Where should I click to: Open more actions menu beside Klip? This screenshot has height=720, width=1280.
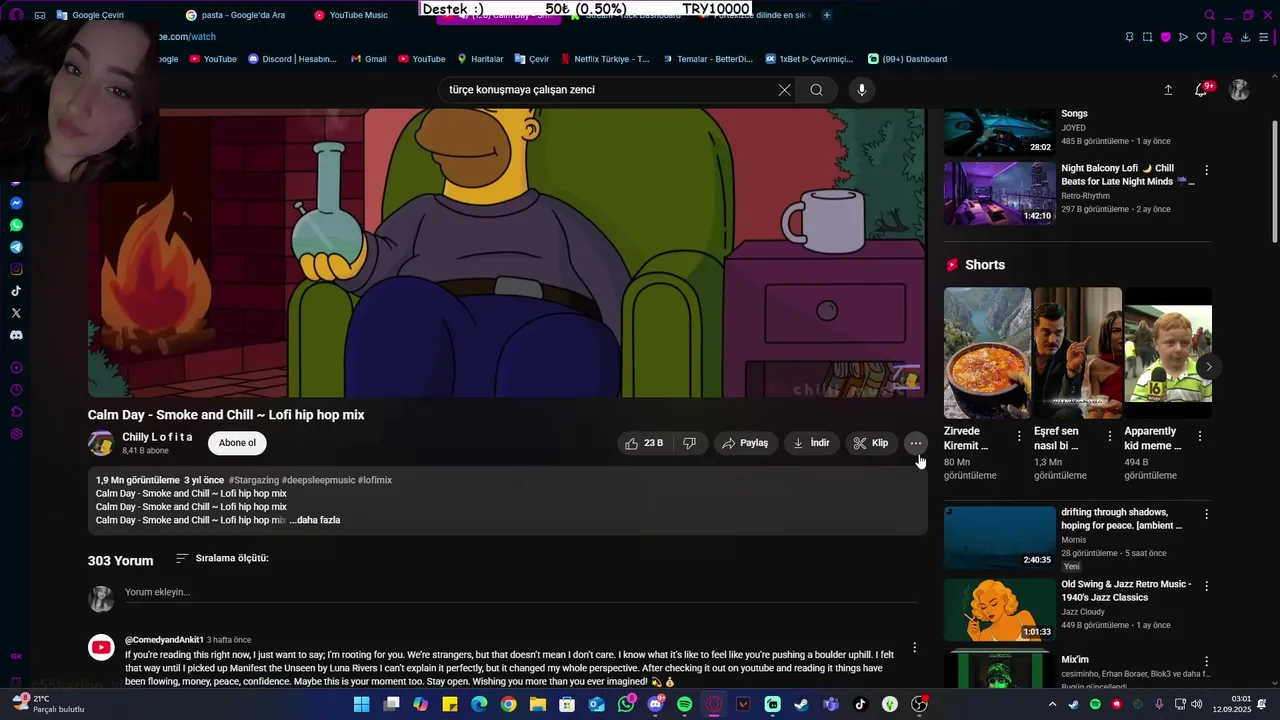[x=916, y=443]
